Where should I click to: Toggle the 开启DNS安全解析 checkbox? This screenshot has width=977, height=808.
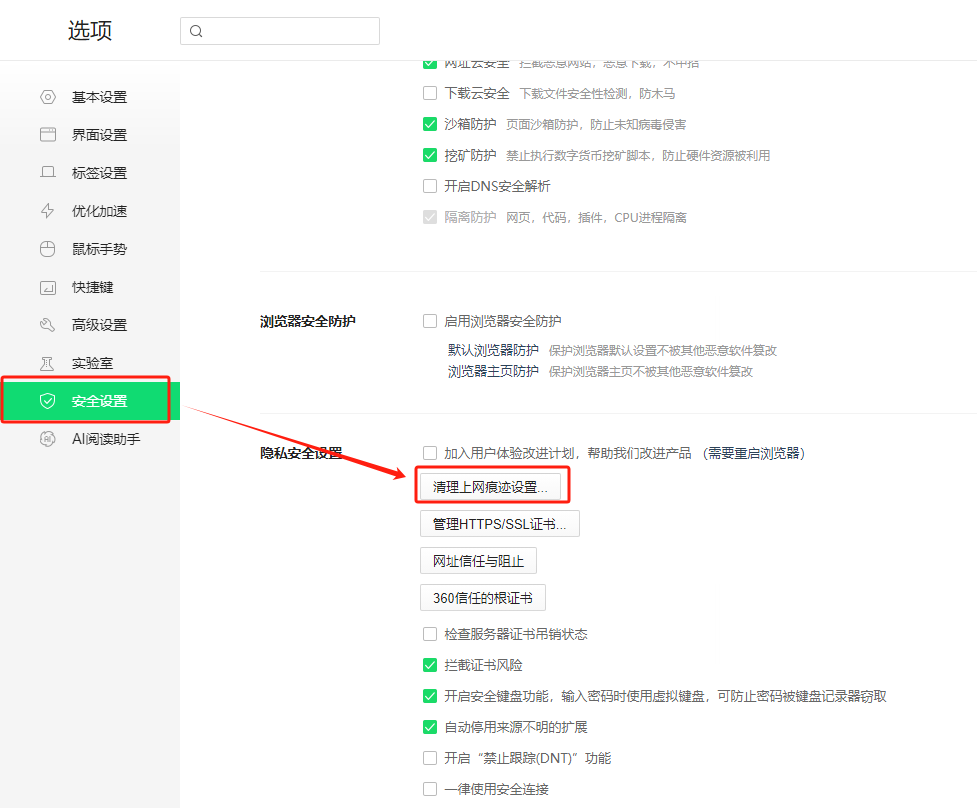430,186
